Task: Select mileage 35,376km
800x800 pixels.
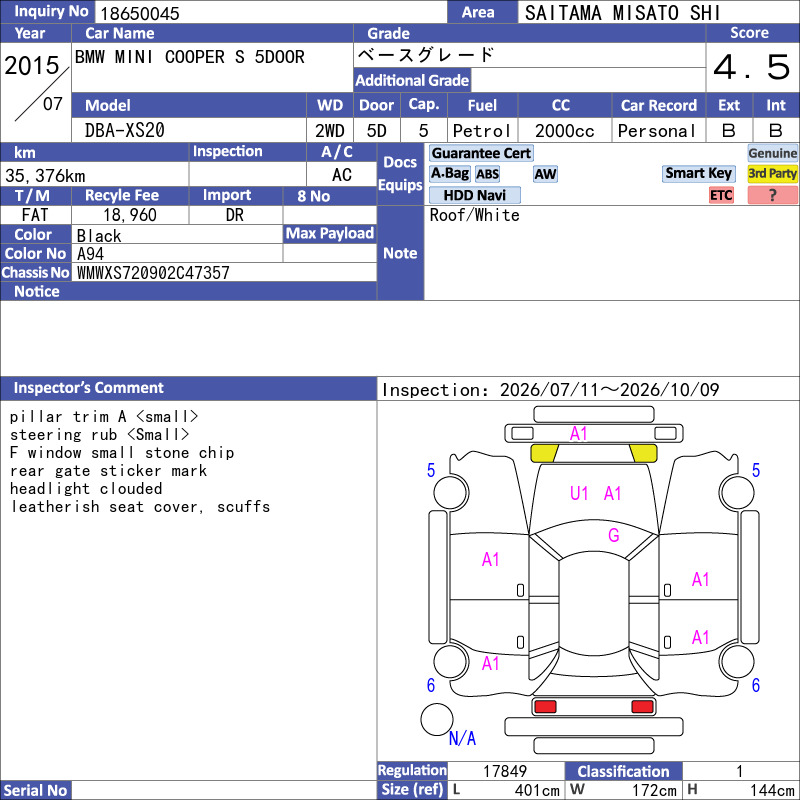Action: click(45, 176)
